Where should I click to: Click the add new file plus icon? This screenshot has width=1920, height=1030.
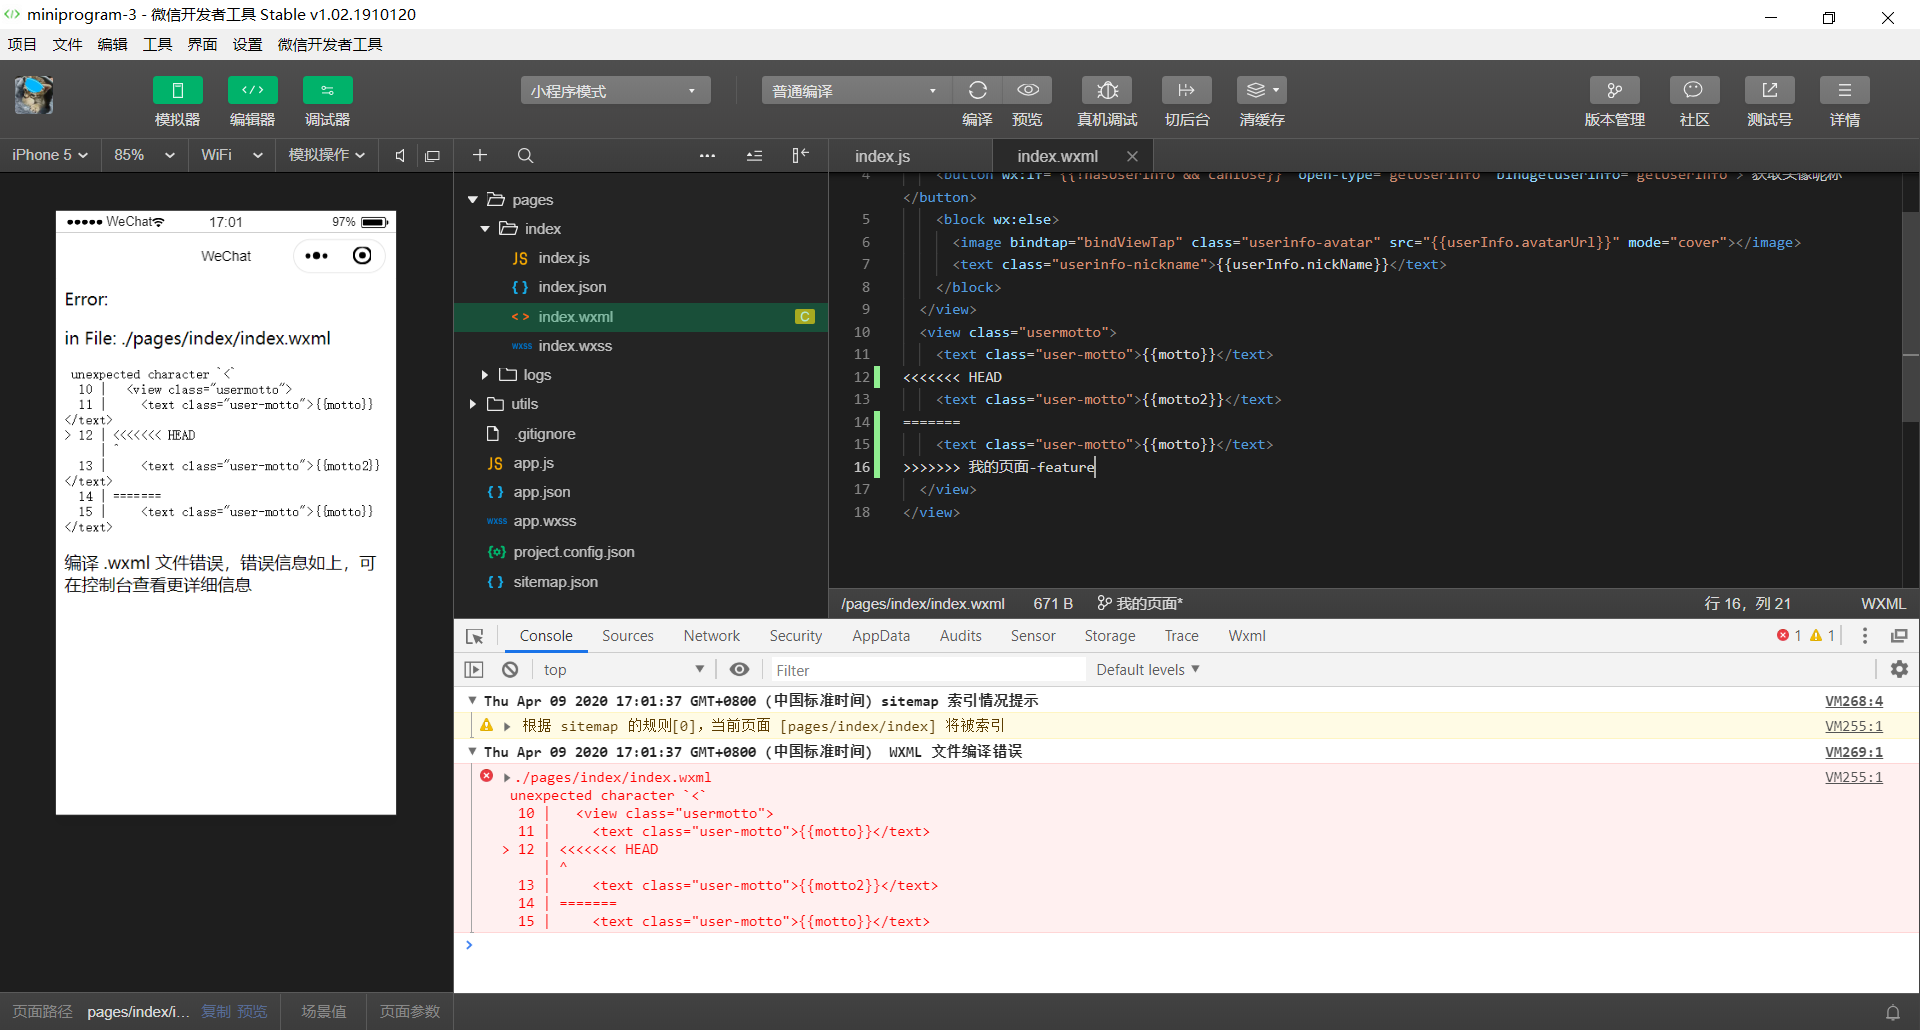[x=480, y=156]
